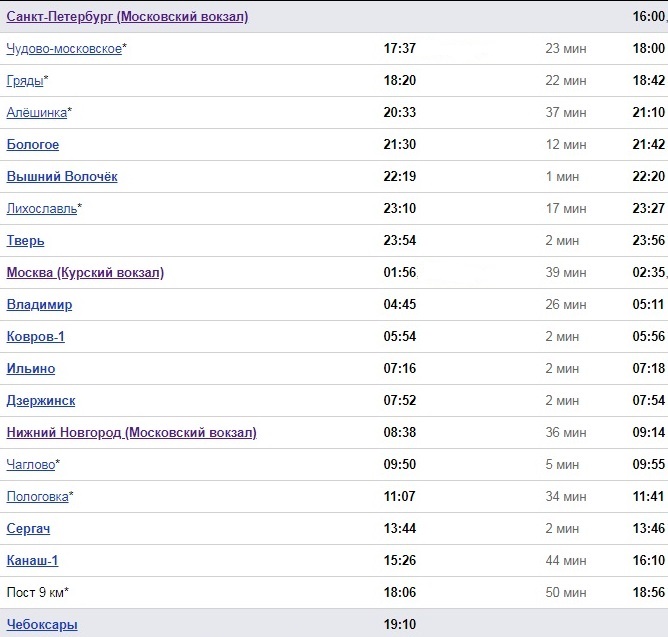Screen dimensions: 668x637
Task: Open Москва (Курский вокзал) link
Action: pyautogui.click(x=85, y=273)
